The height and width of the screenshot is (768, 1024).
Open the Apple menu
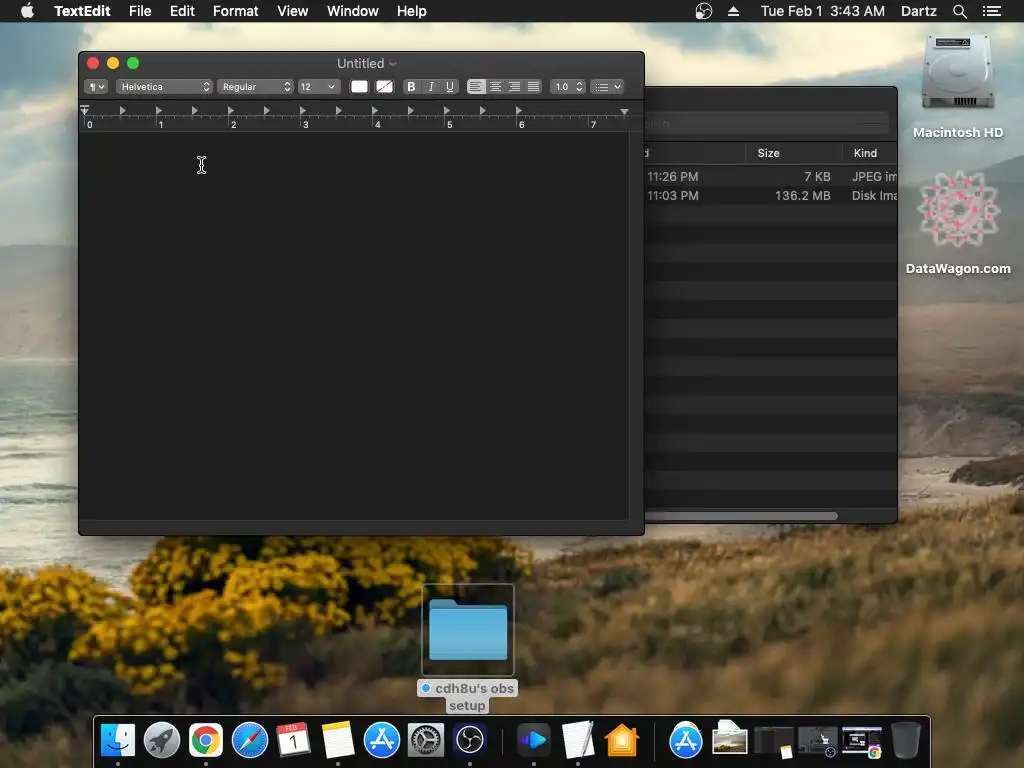pyautogui.click(x=27, y=11)
